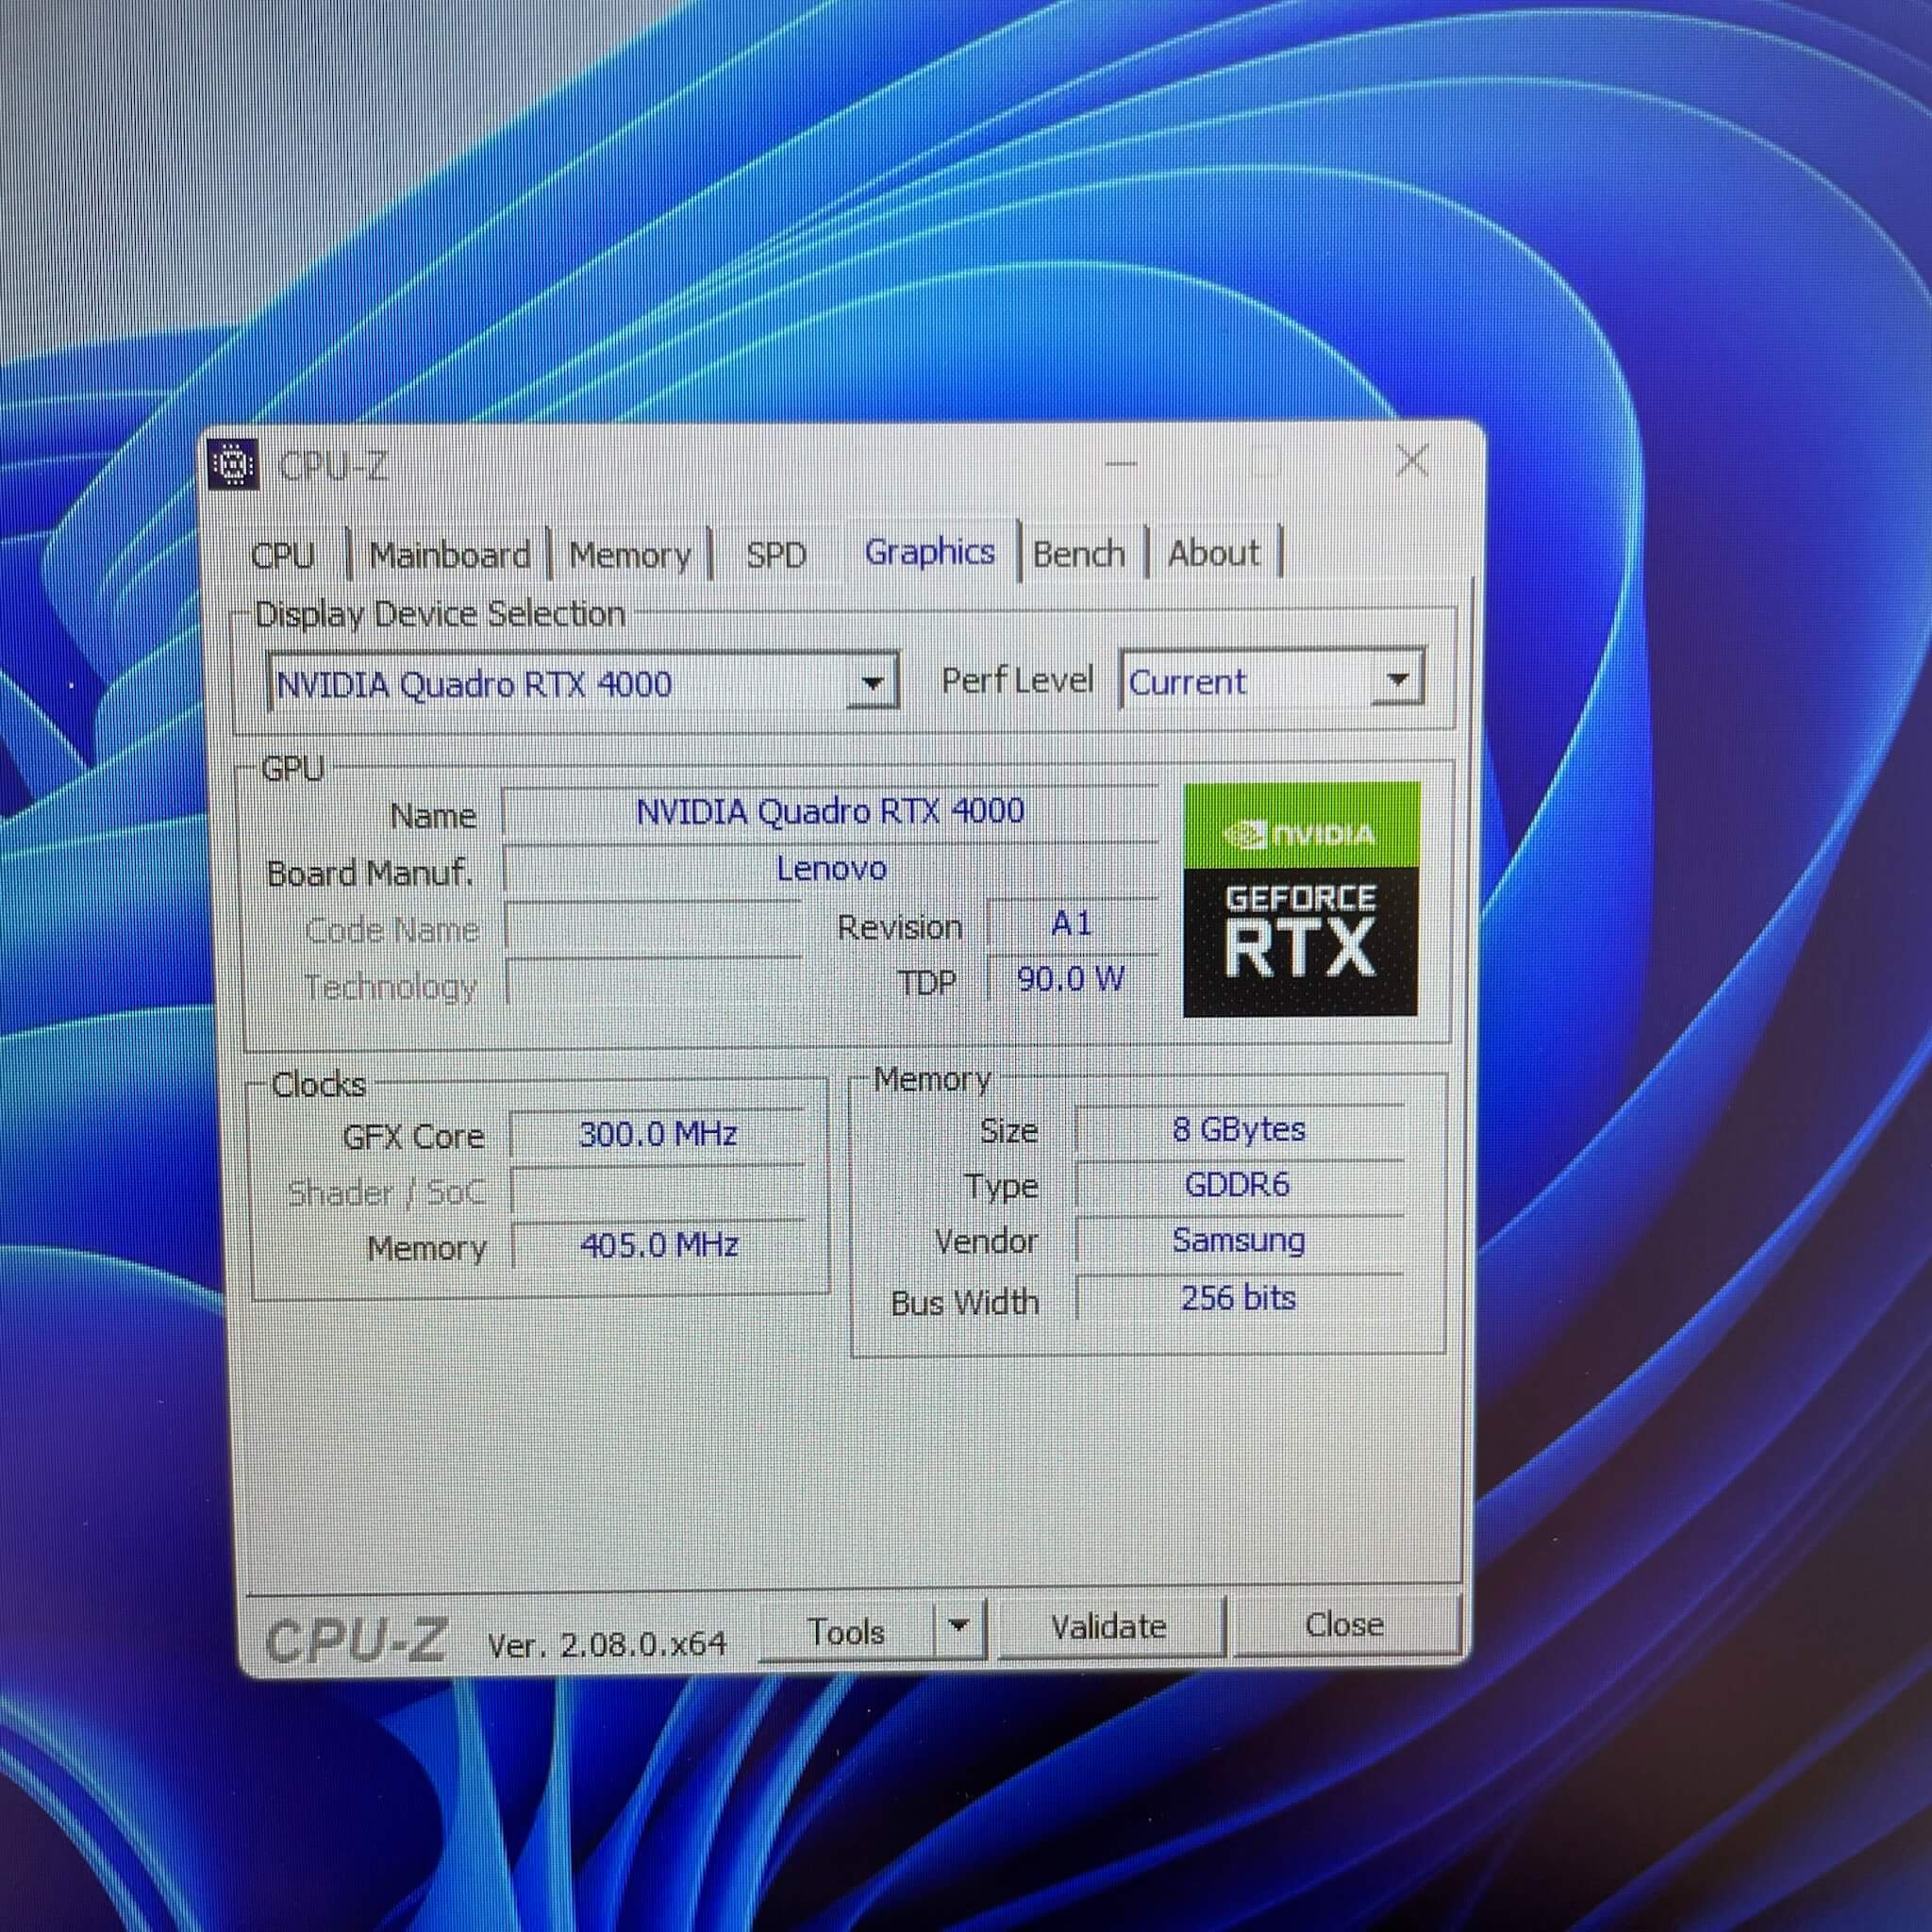Click the Memory clock 405.0 MHz value
The image size is (1932, 1932).
pos(659,1245)
